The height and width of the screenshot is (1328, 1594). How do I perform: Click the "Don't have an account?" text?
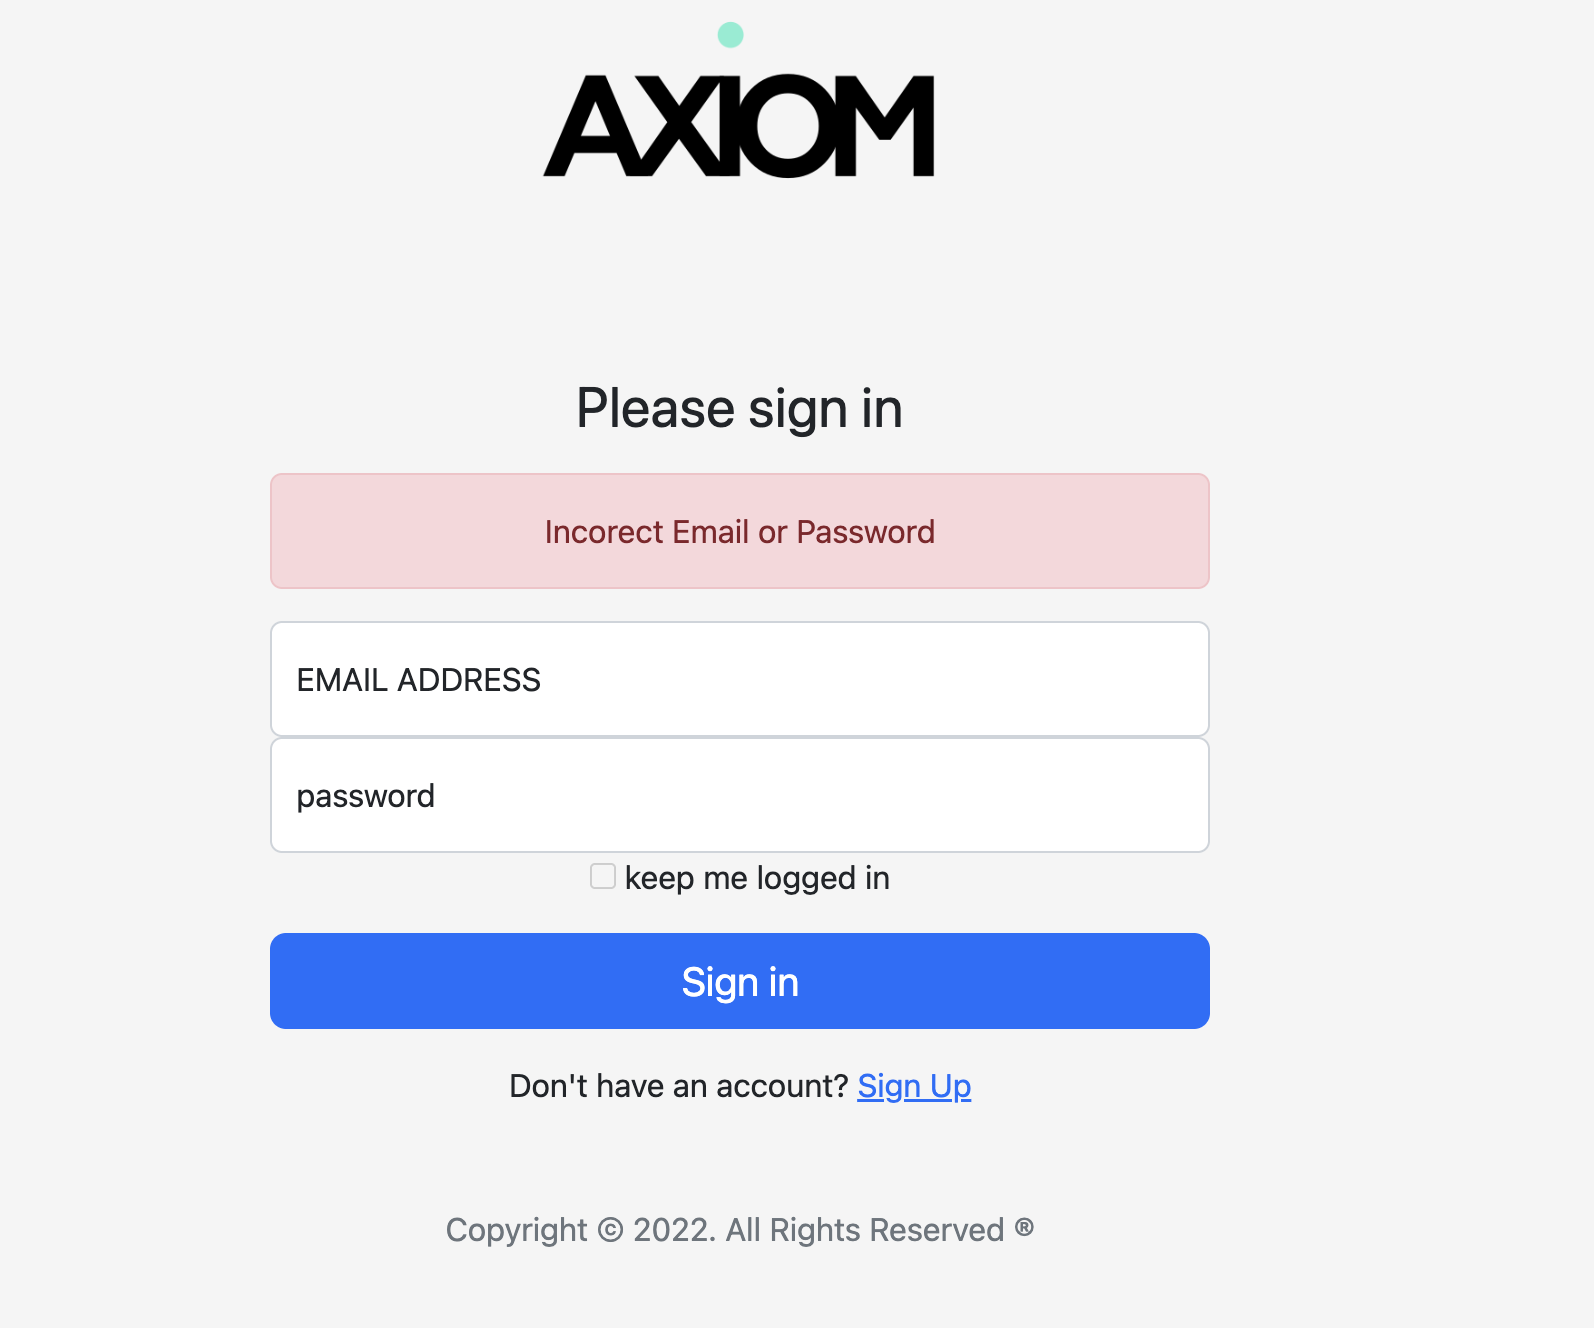pyautogui.click(x=678, y=1086)
